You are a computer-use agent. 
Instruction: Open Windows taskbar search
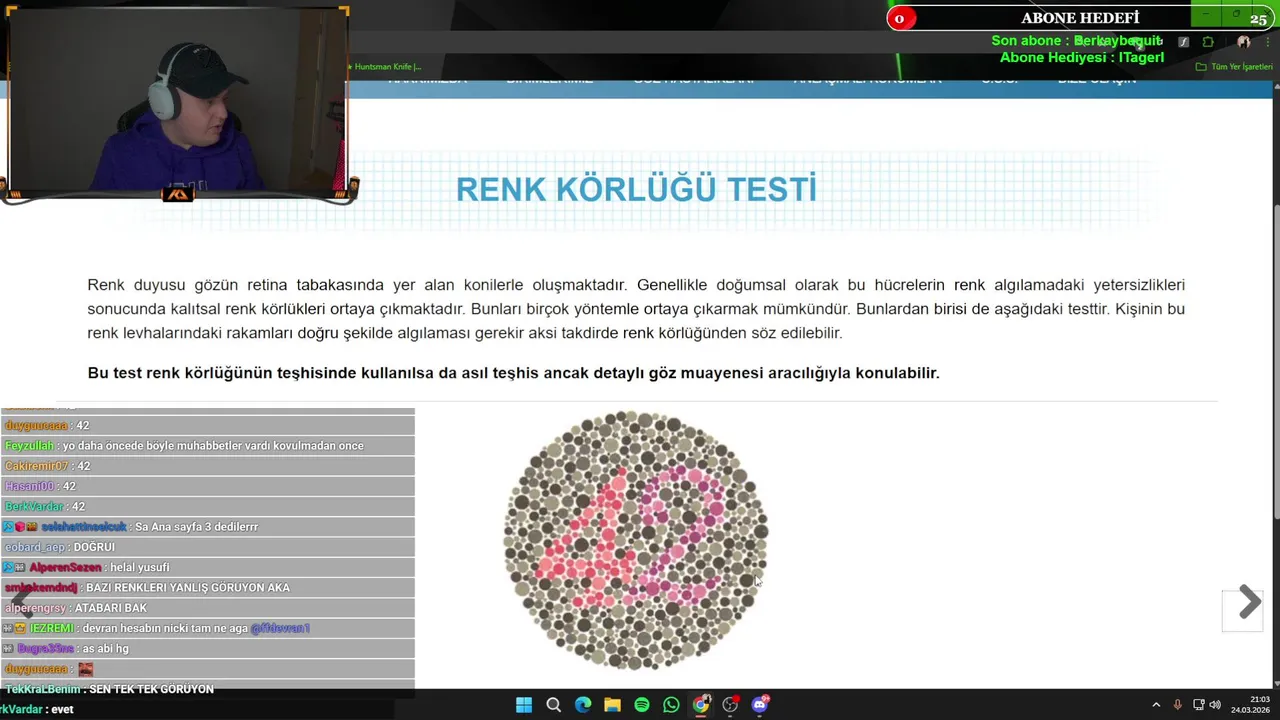[x=553, y=705]
